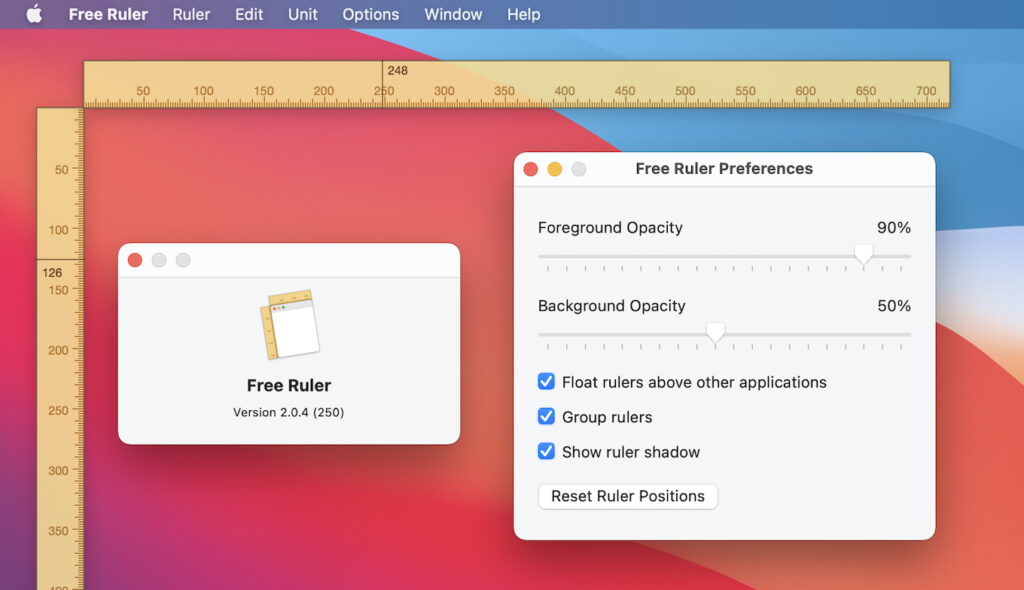Click the 500 mark on horizontal ruler
Image resolution: width=1024 pixels, height=590 pixels.
click(685, 91)
